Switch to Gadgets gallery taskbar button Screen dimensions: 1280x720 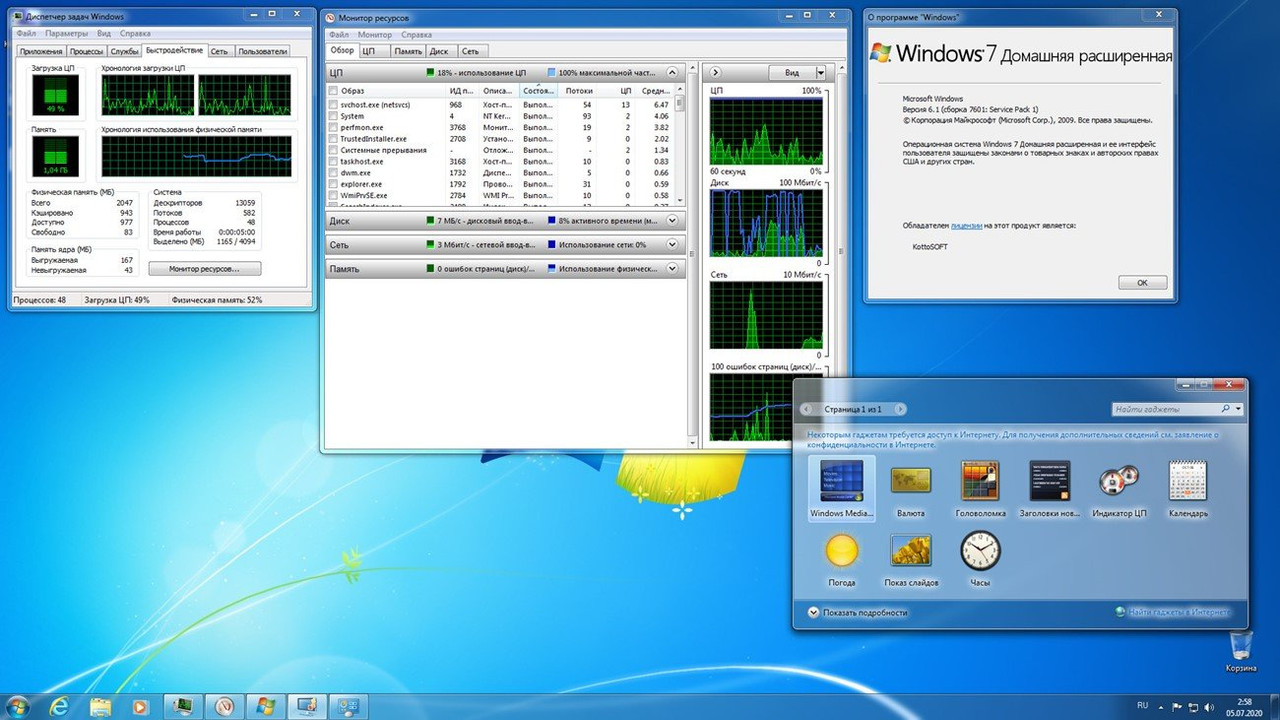tap(307, 706)
